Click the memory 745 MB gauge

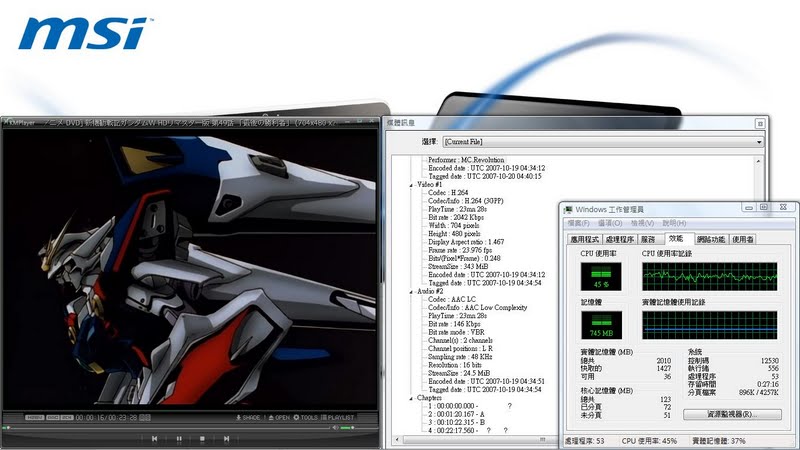click(601, 325)
